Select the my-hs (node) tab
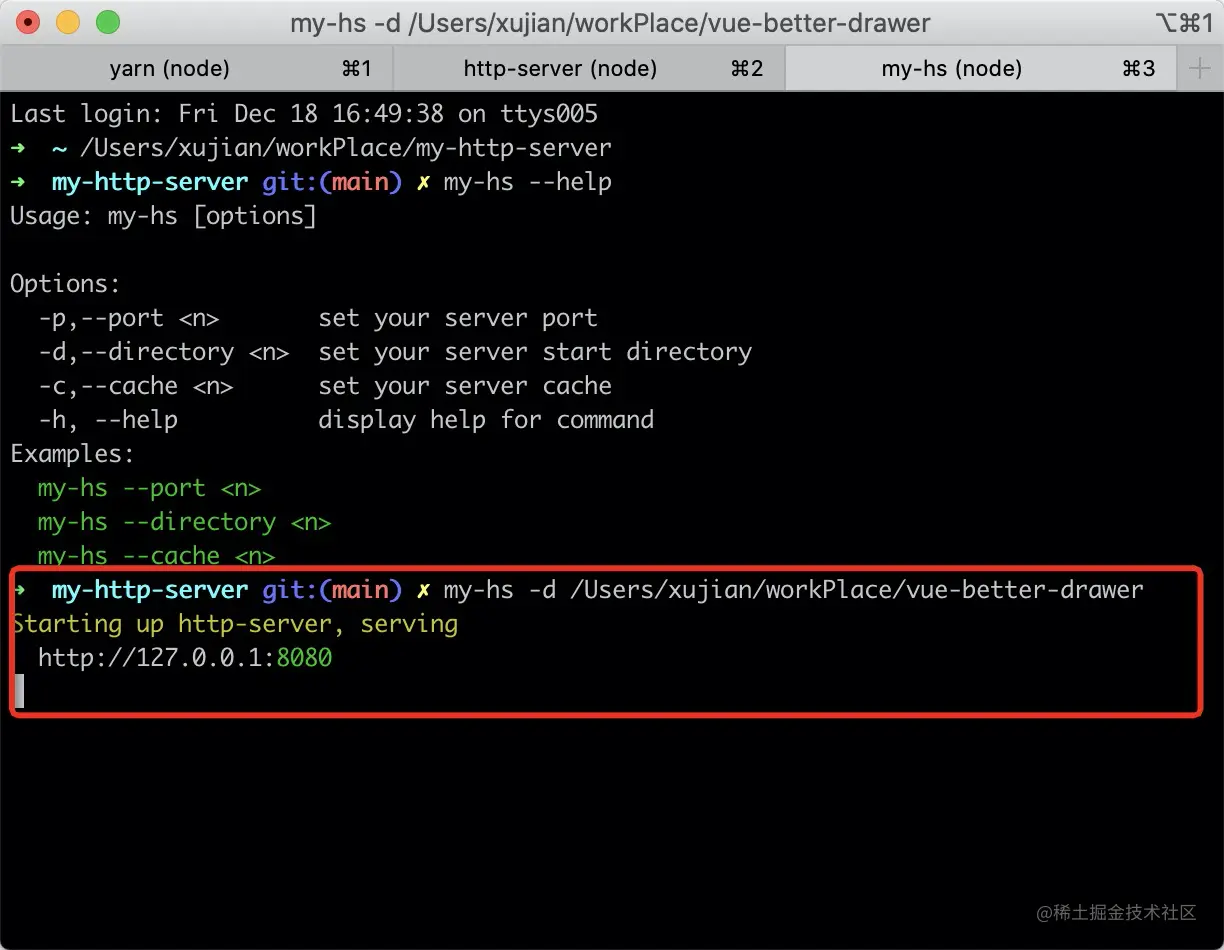Image resolution: width=1224 pixels, height=950 pixels. tap(980, 69)
